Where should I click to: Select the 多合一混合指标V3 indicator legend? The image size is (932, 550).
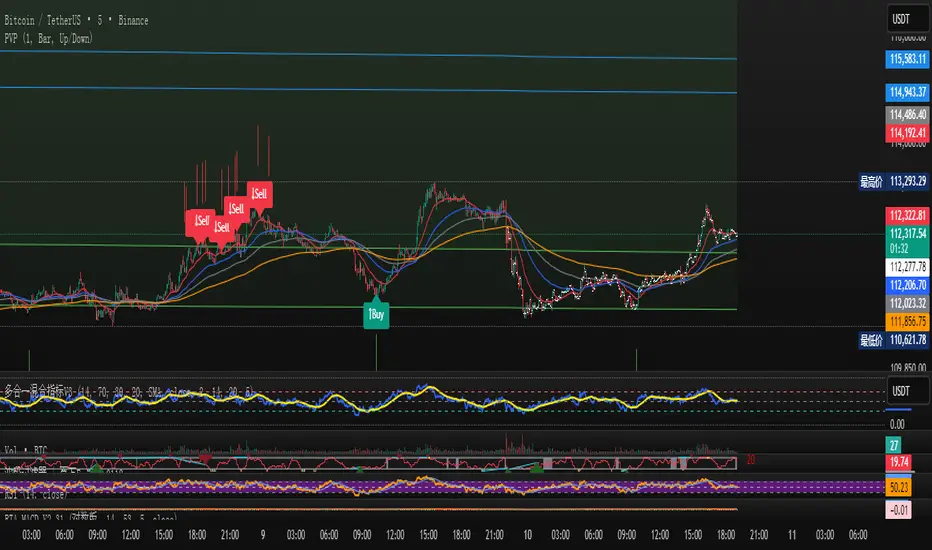[128, 392]
